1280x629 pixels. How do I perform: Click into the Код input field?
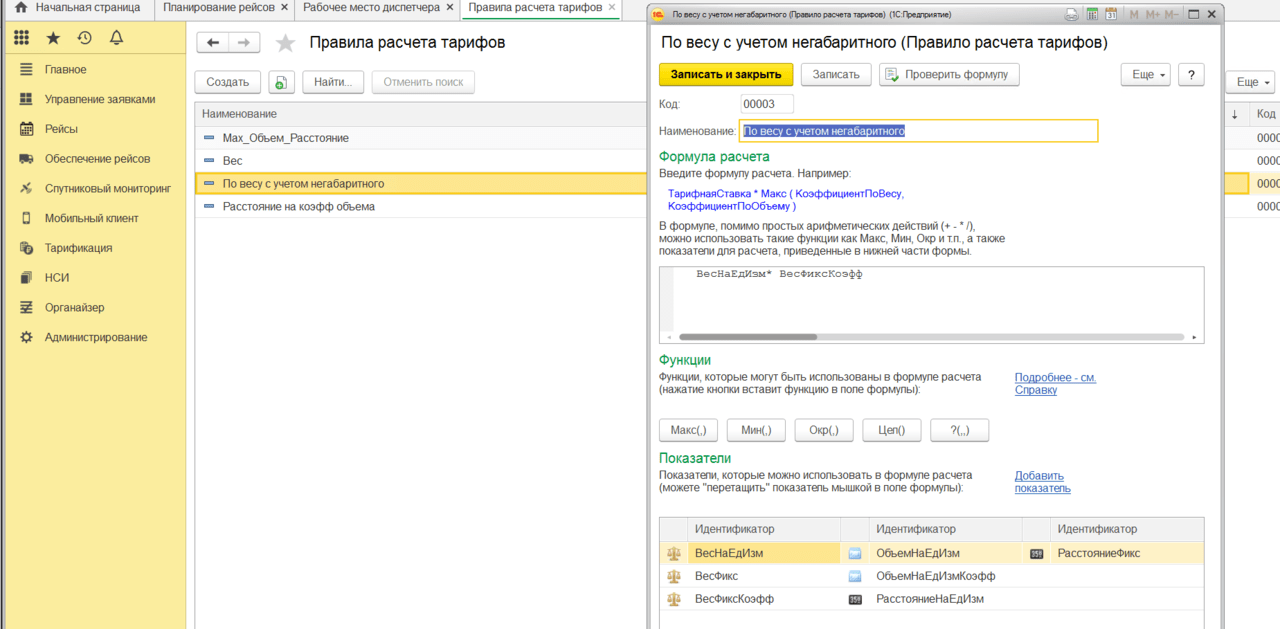coord(767,104)
